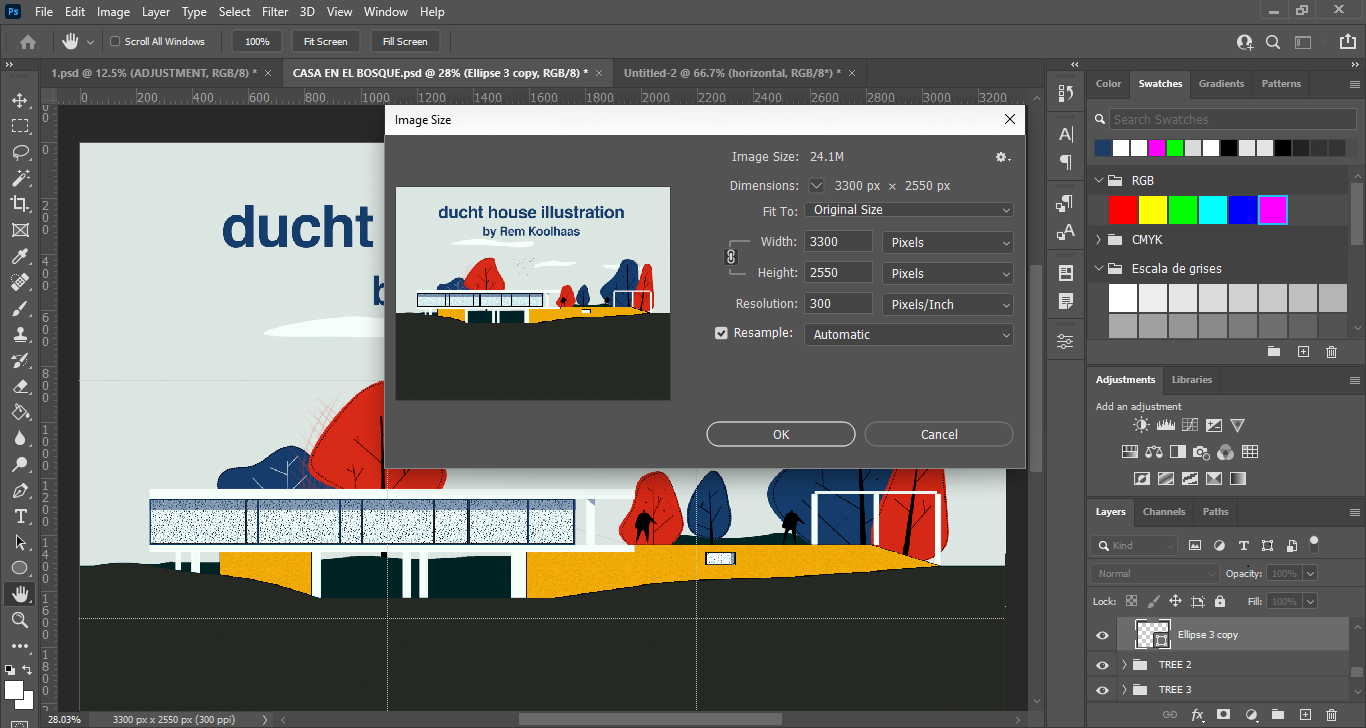
Task: Uncheck the Resample checkbox
Action: [x=721, y=334]
